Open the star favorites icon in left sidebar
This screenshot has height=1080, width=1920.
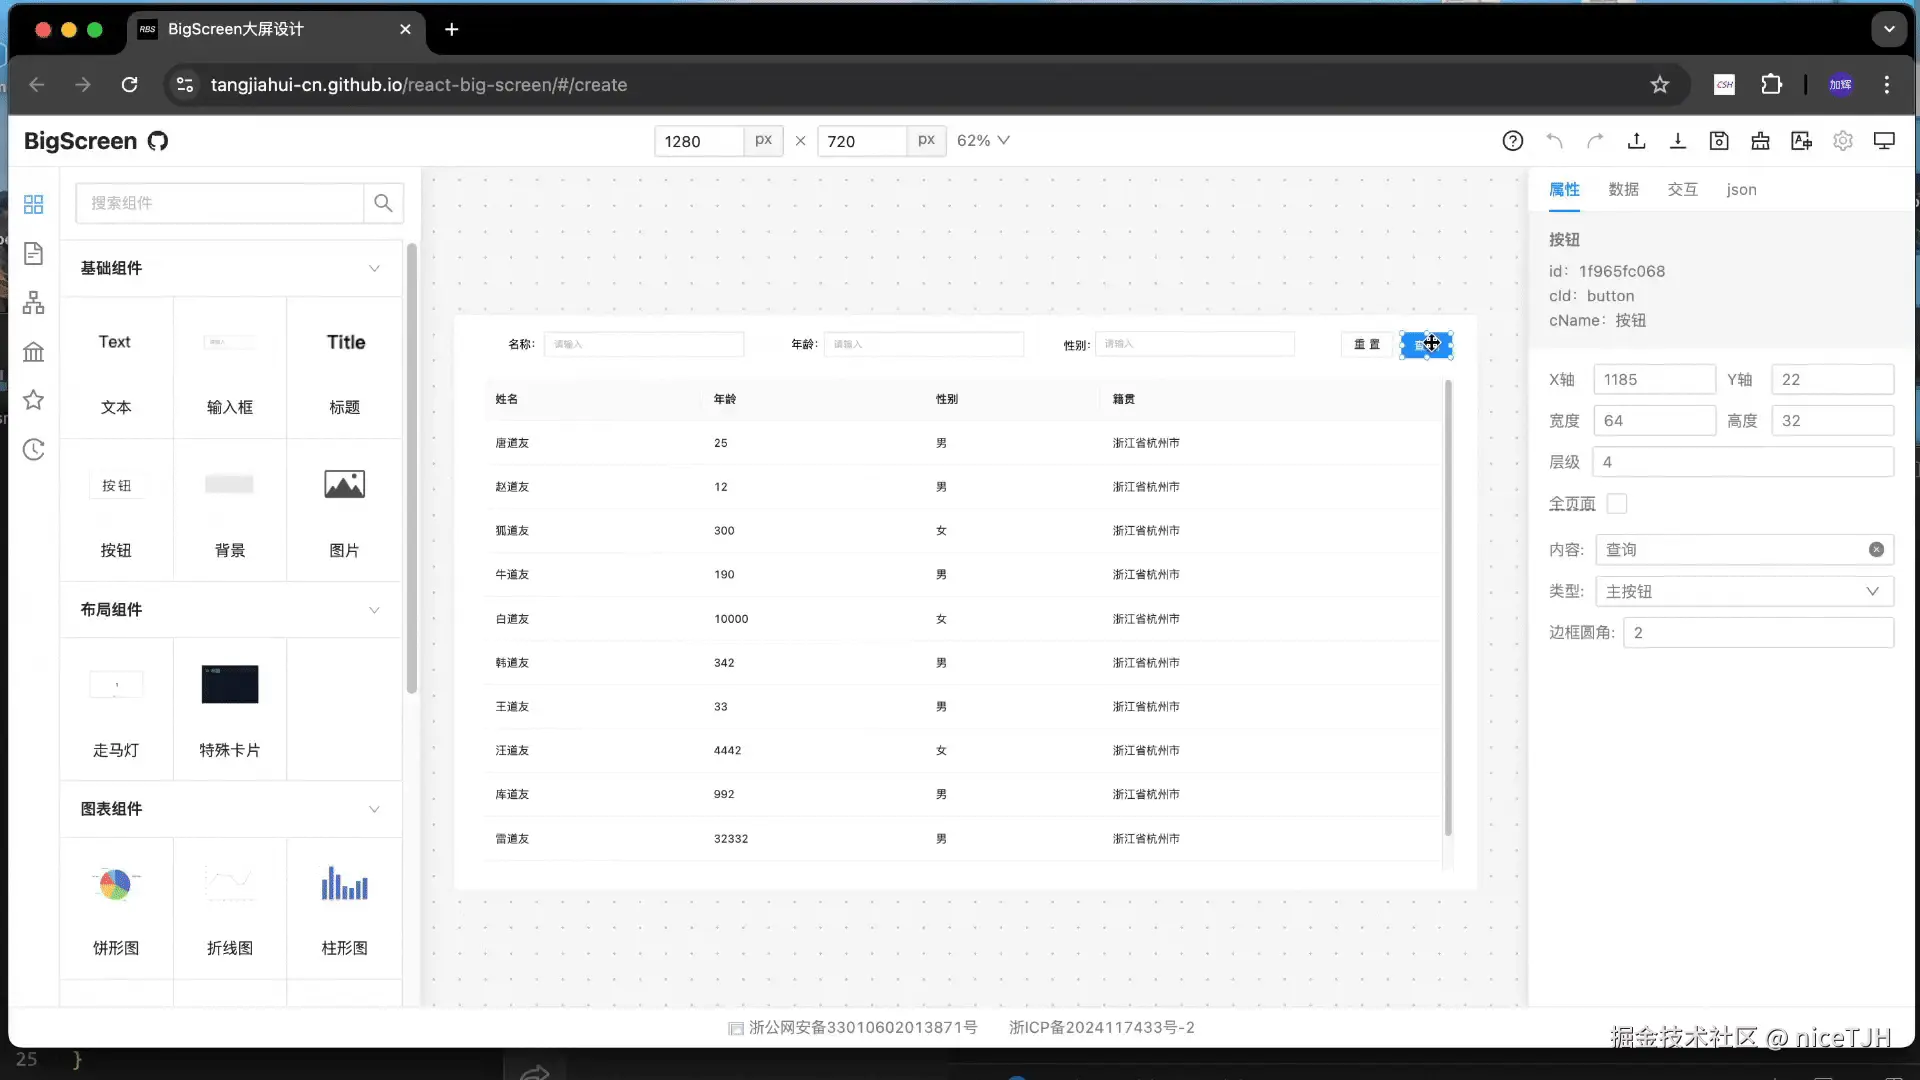(x=34, y=400)
